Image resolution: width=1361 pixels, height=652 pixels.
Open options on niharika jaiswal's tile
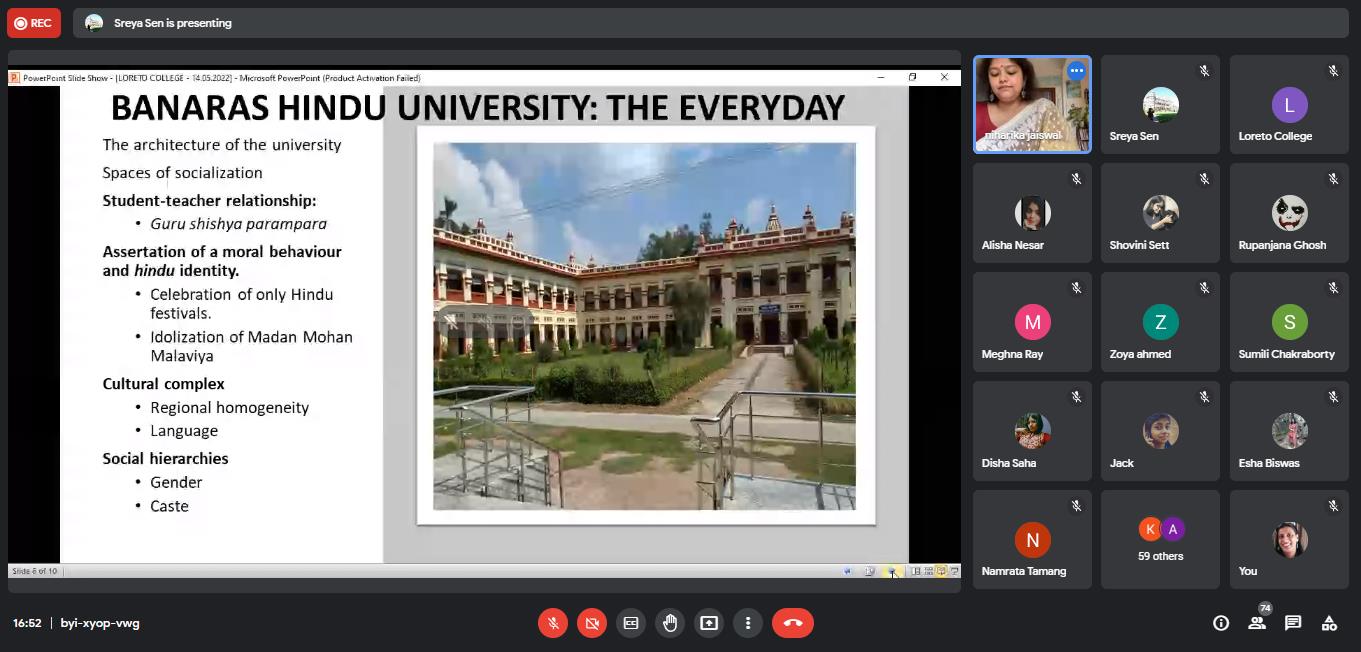(1076, 71)
